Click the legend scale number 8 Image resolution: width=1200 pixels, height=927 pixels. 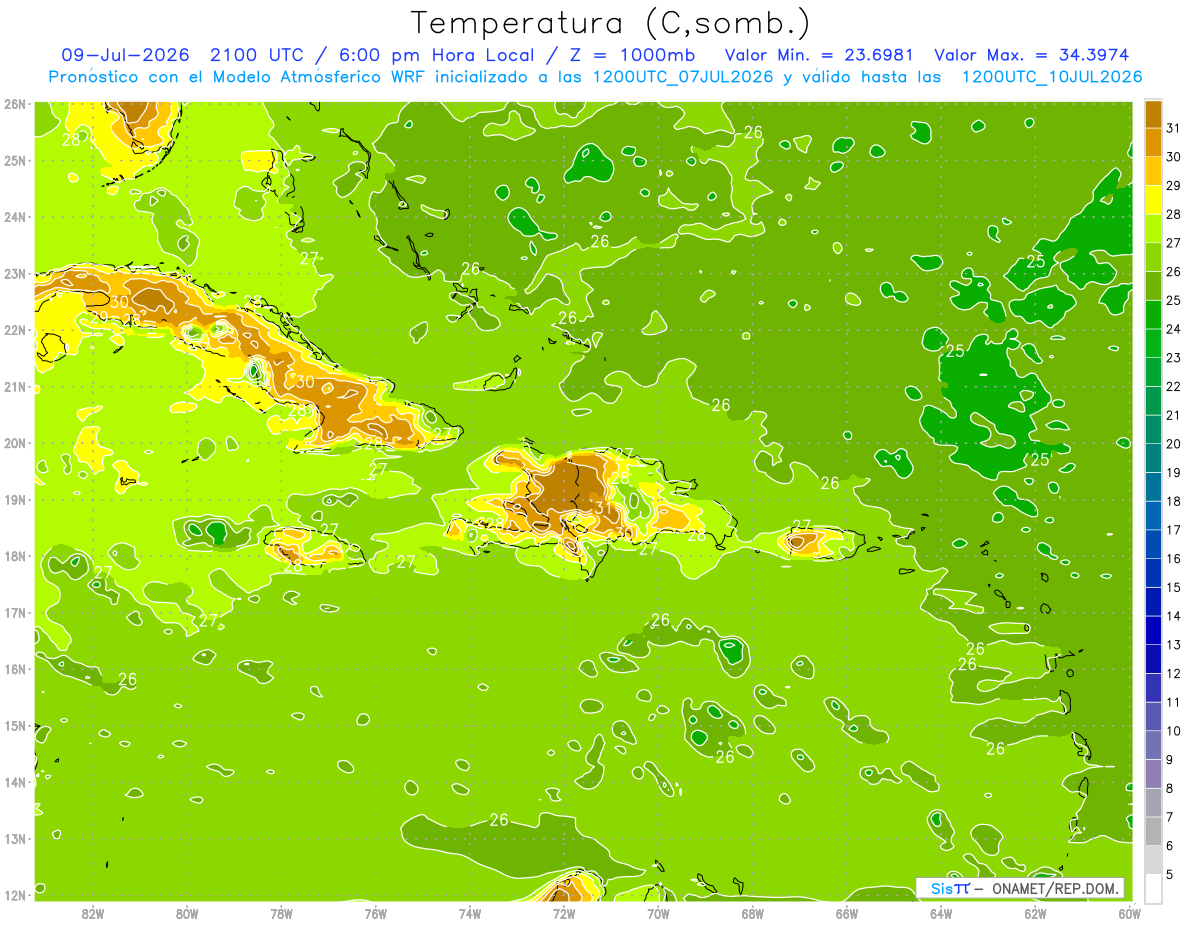1171,788
